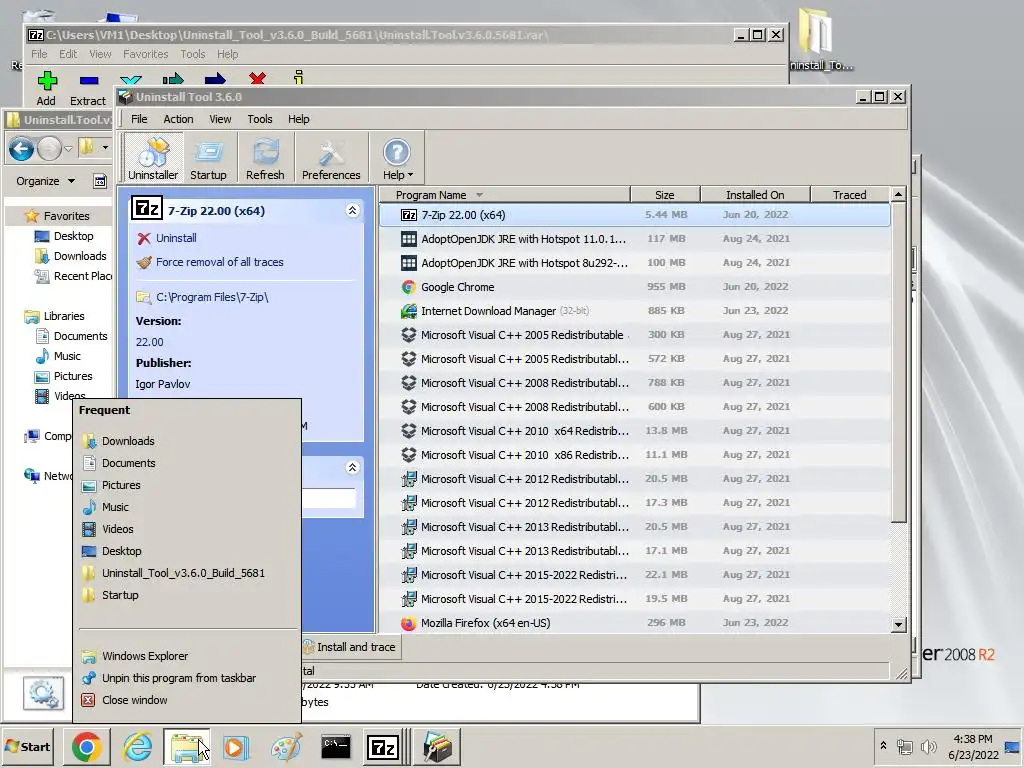Select AdoptOpenJDK JRE with Hotspot 8u292 row
This screenshot has width=1024, height=768.
point(634,263)
